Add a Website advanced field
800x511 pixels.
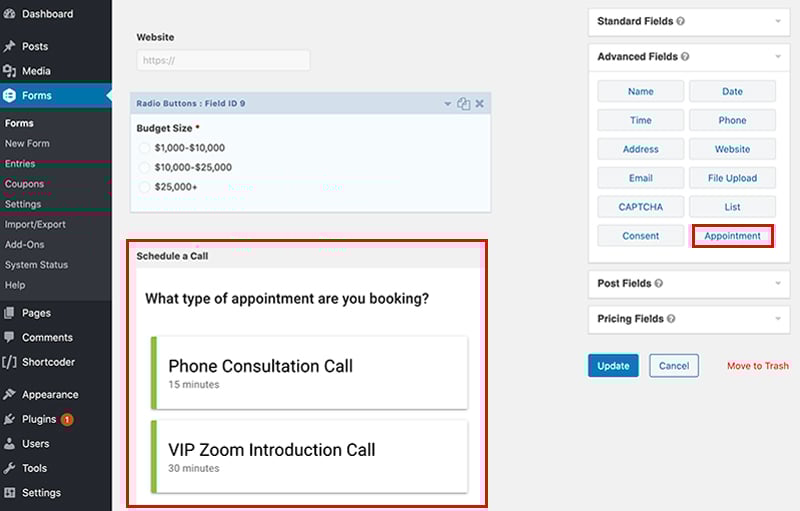point(732,149)
